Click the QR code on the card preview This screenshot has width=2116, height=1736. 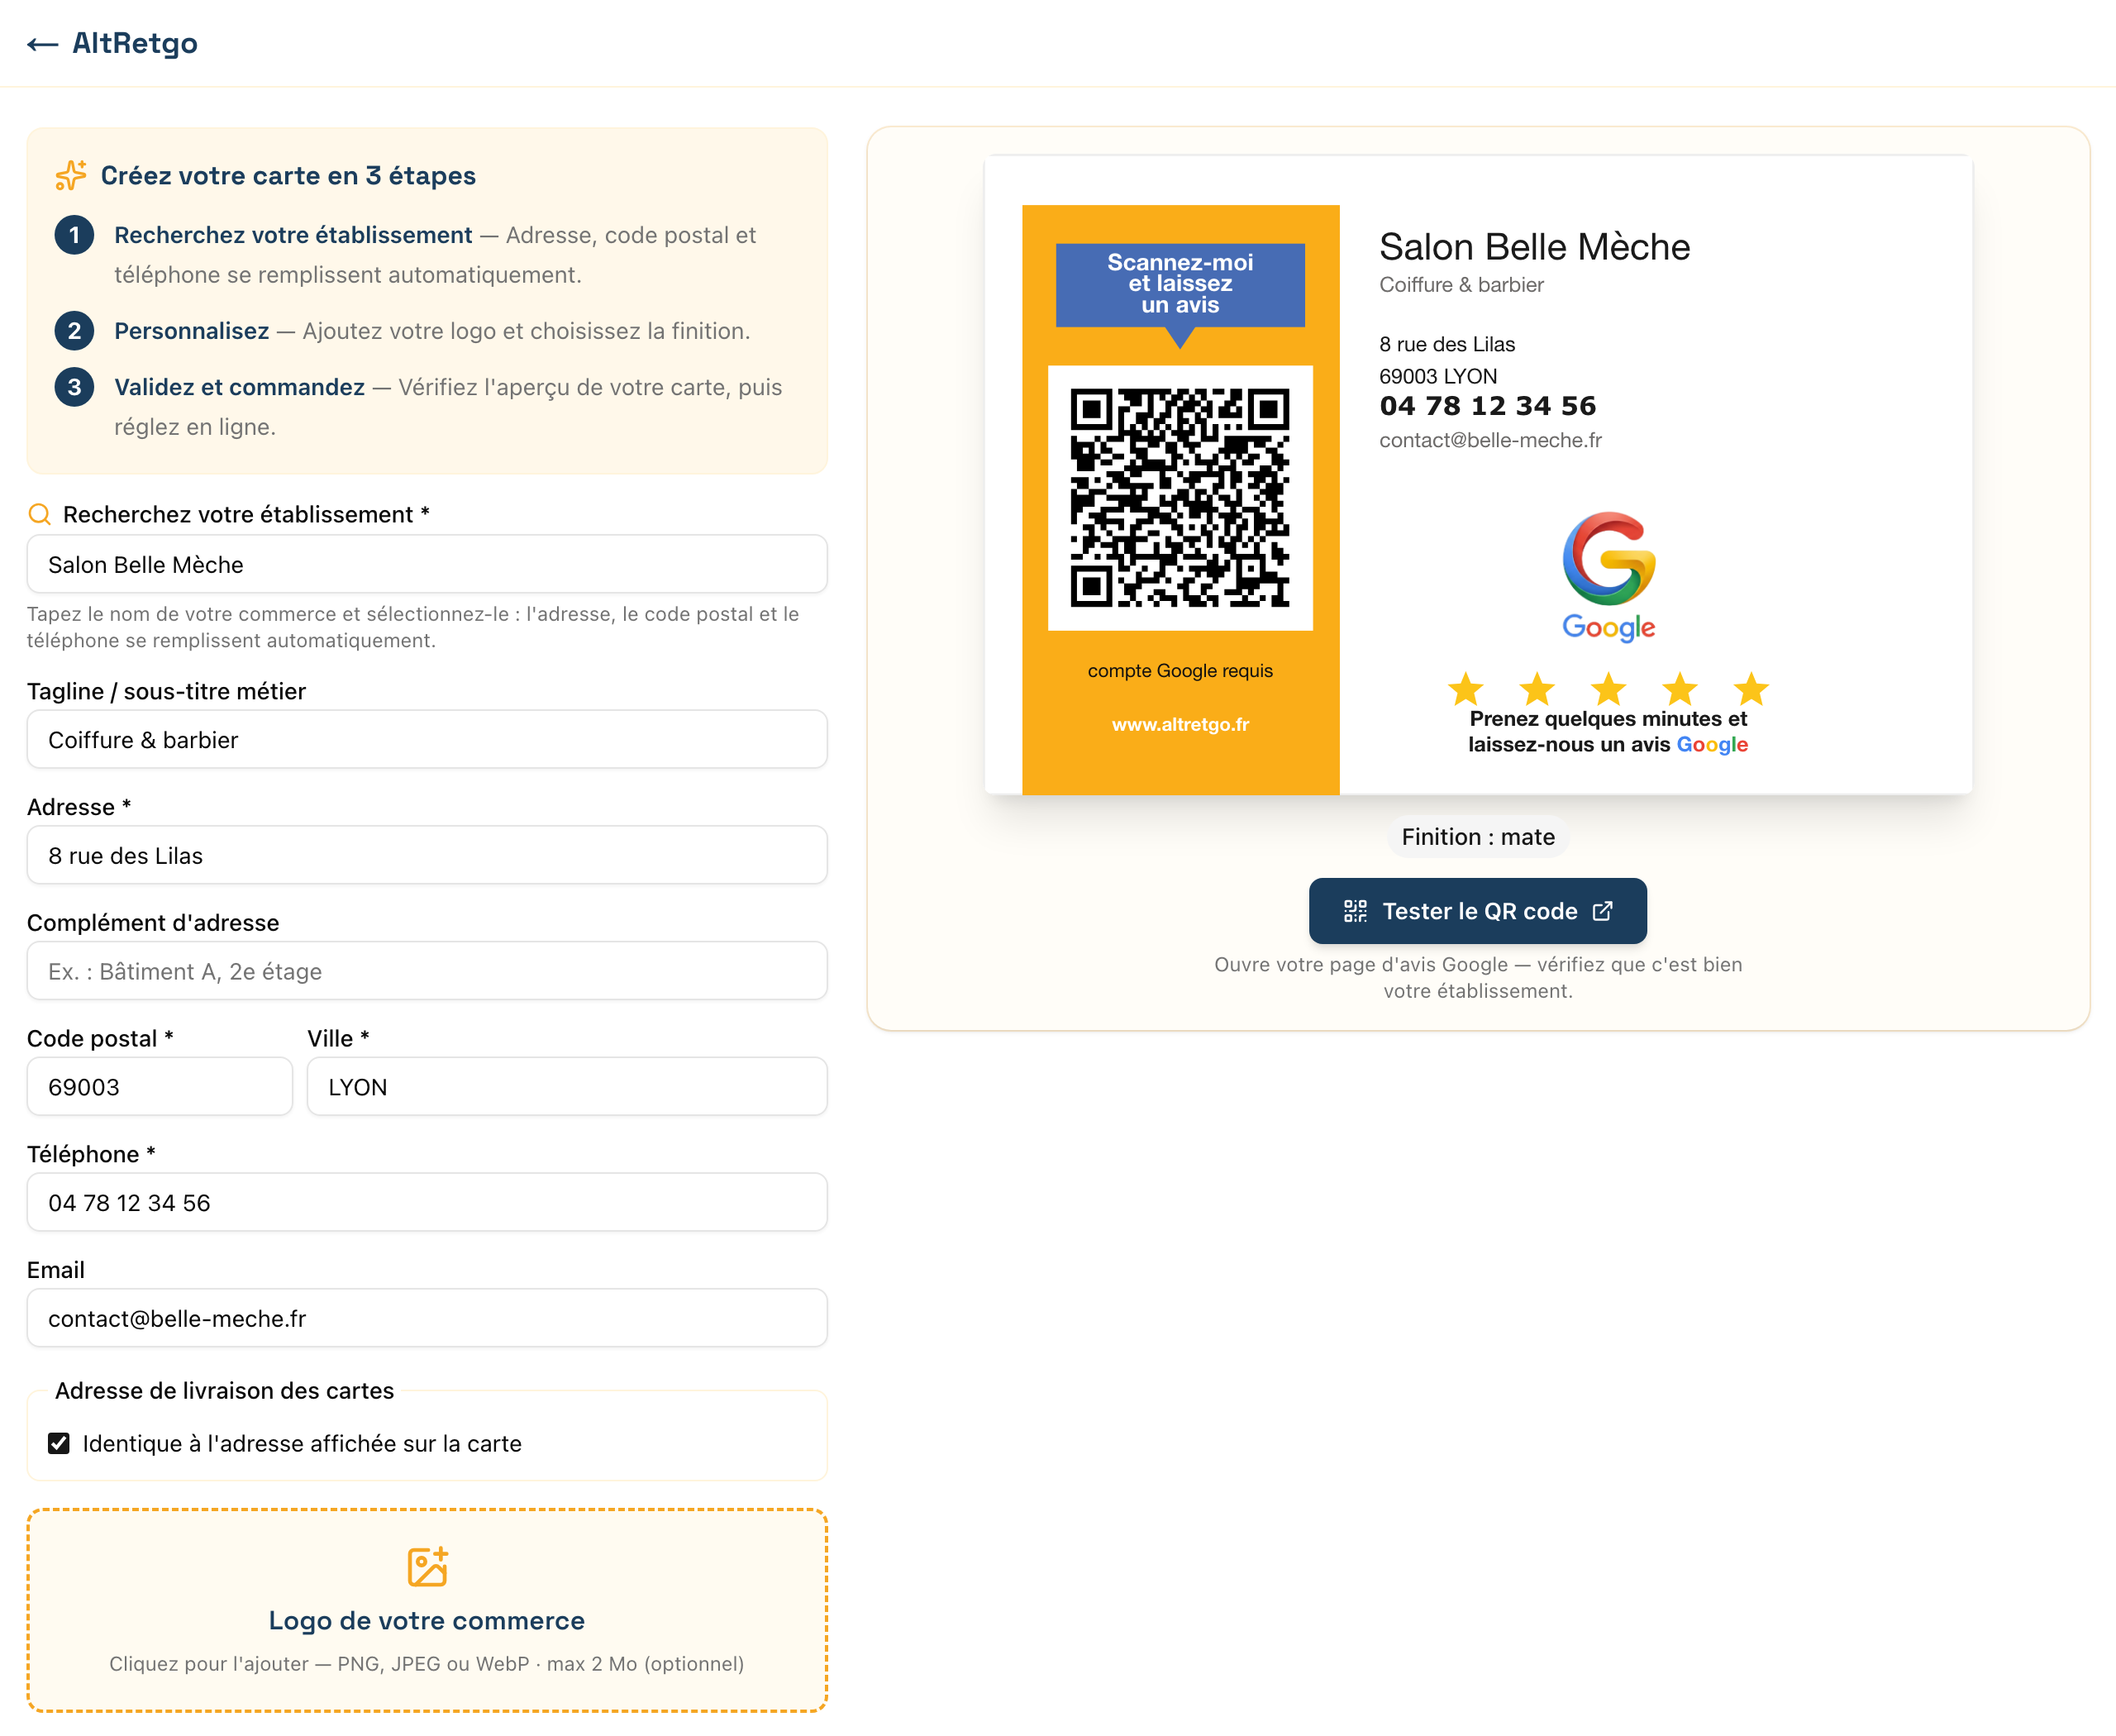(1180, 497)
